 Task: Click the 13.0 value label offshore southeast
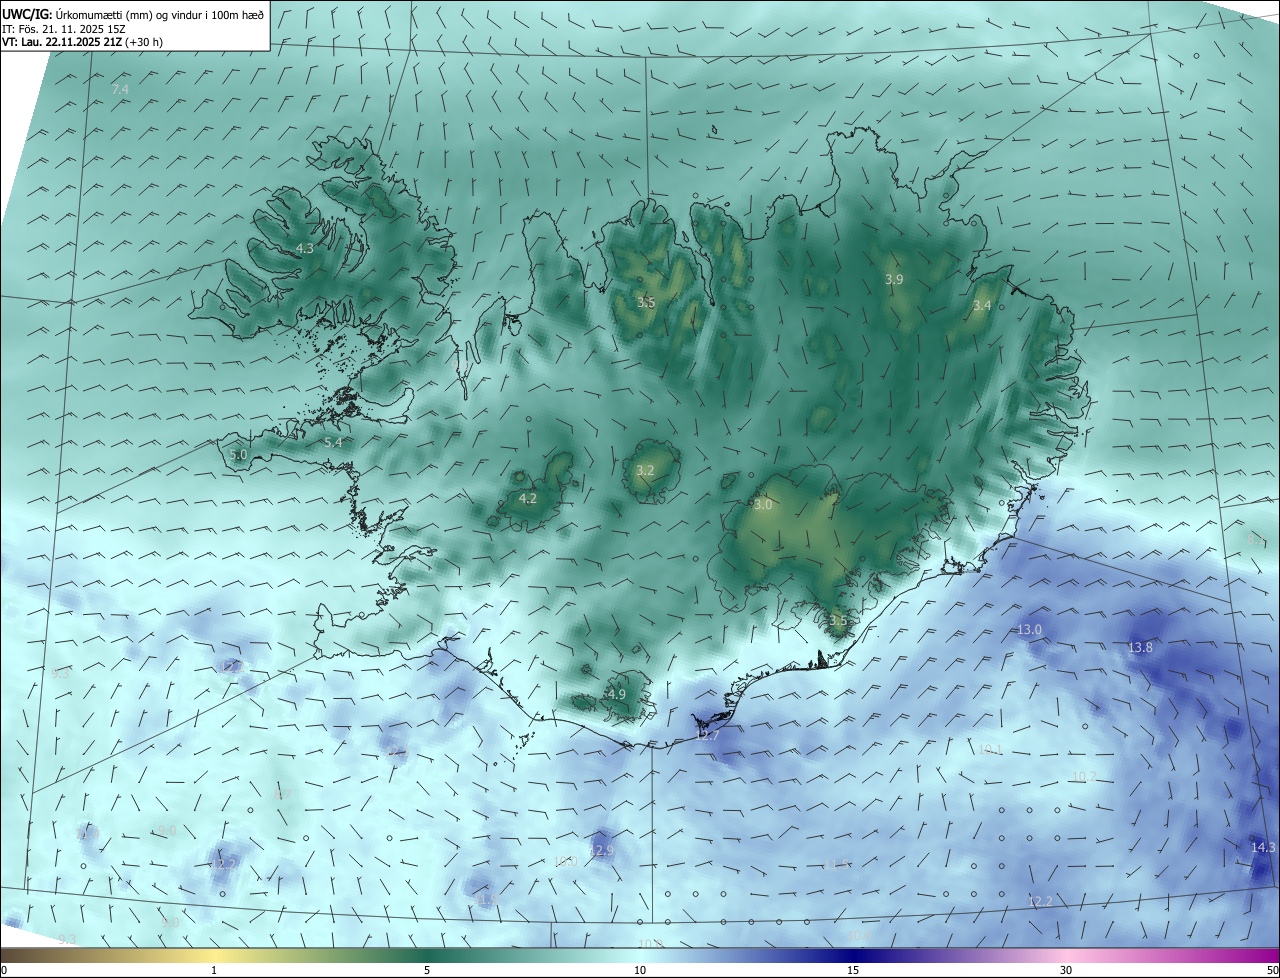point(1029,630)
